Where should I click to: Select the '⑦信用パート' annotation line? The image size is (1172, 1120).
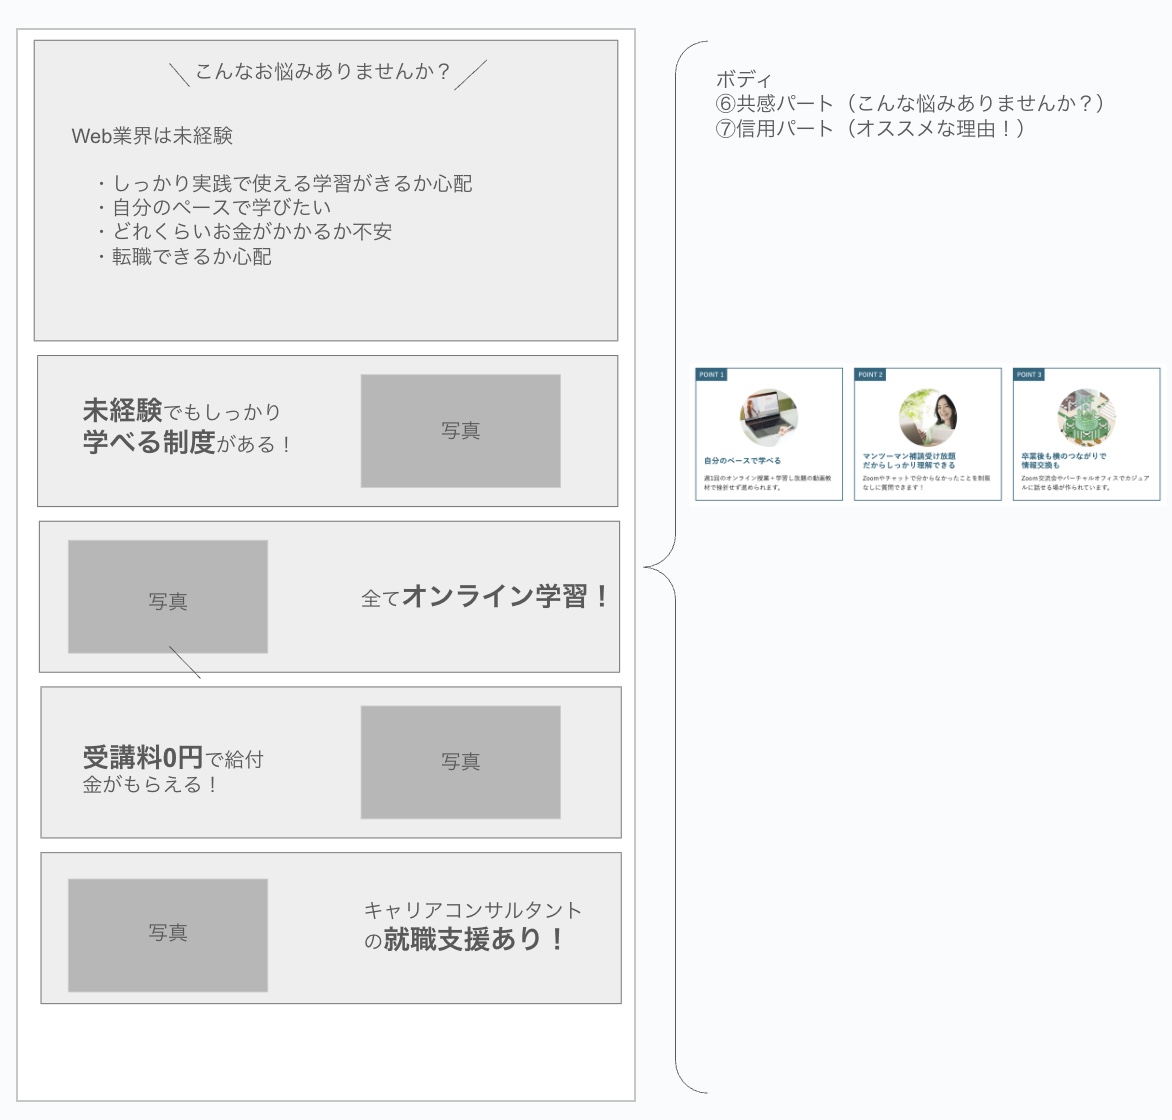(870, 129)
